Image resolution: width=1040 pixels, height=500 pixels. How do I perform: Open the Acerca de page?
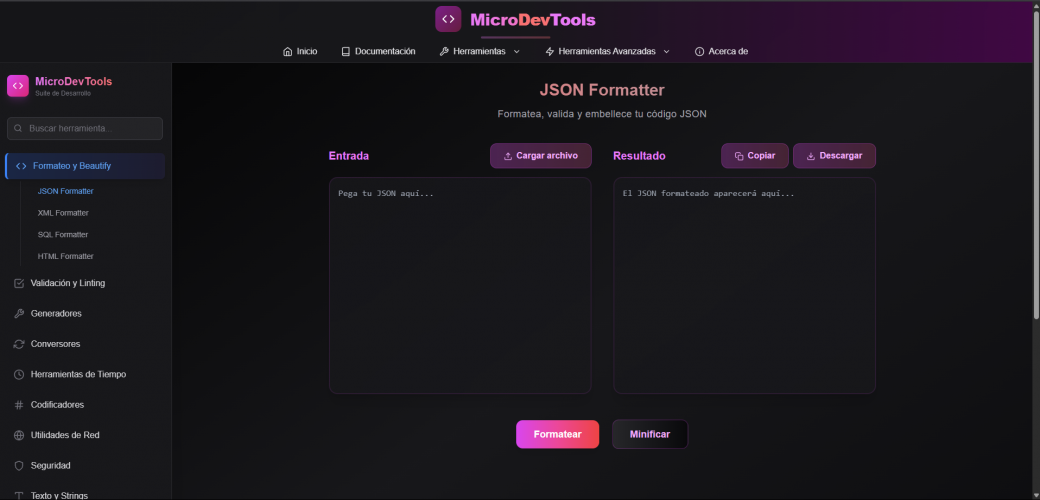722,52
